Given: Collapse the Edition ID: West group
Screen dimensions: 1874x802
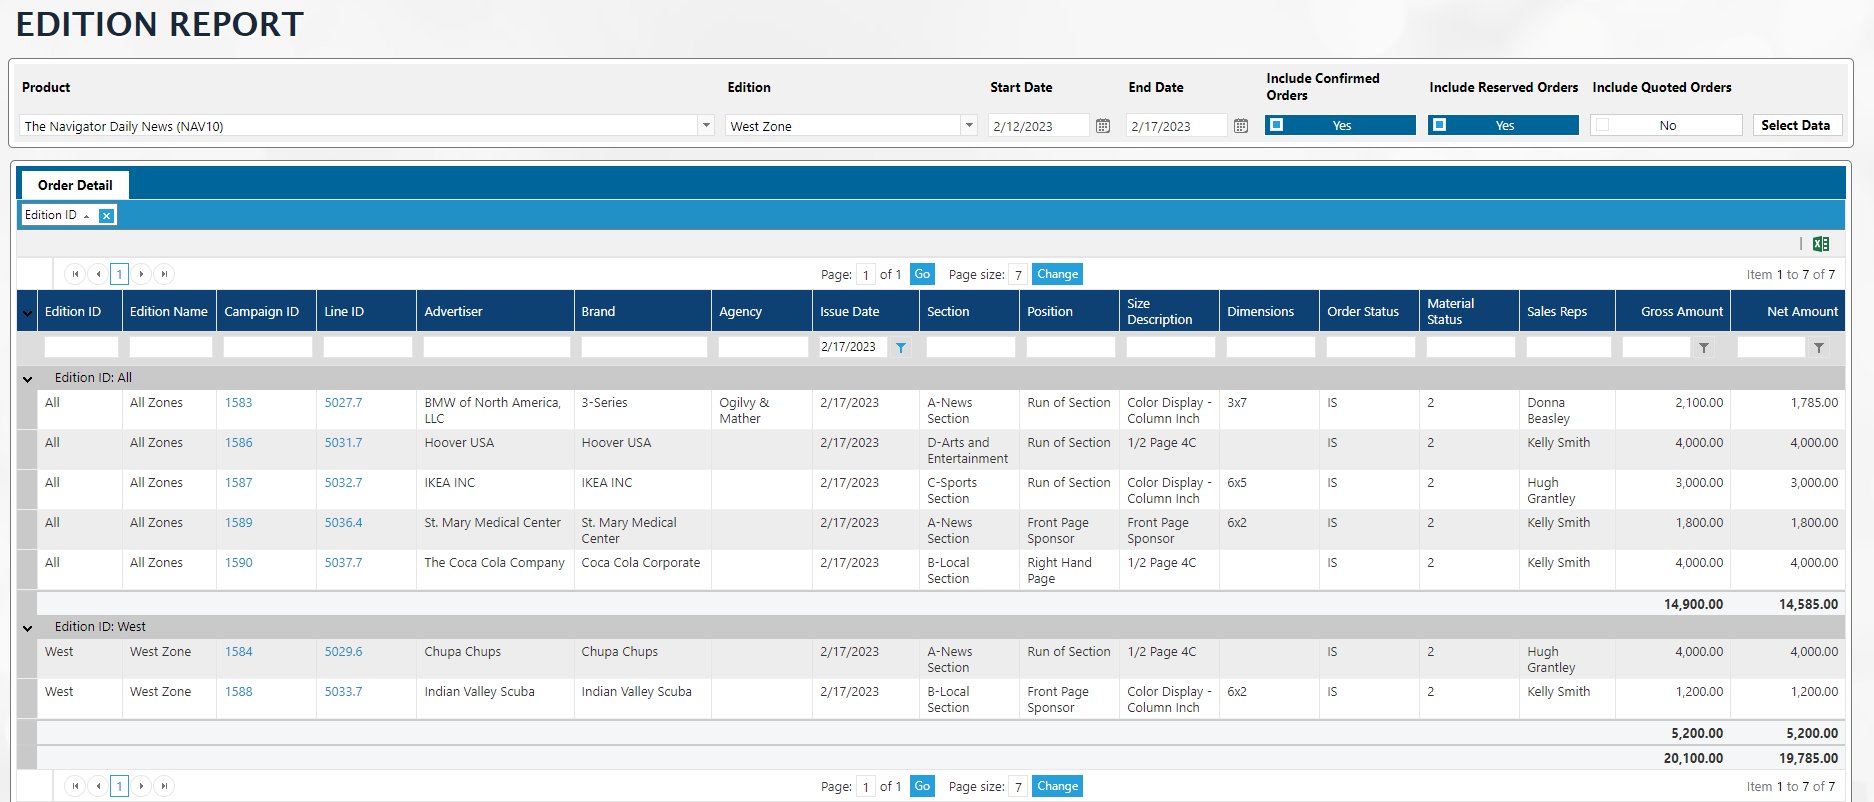Looking at the screenshot, I should tap(28, 628).
